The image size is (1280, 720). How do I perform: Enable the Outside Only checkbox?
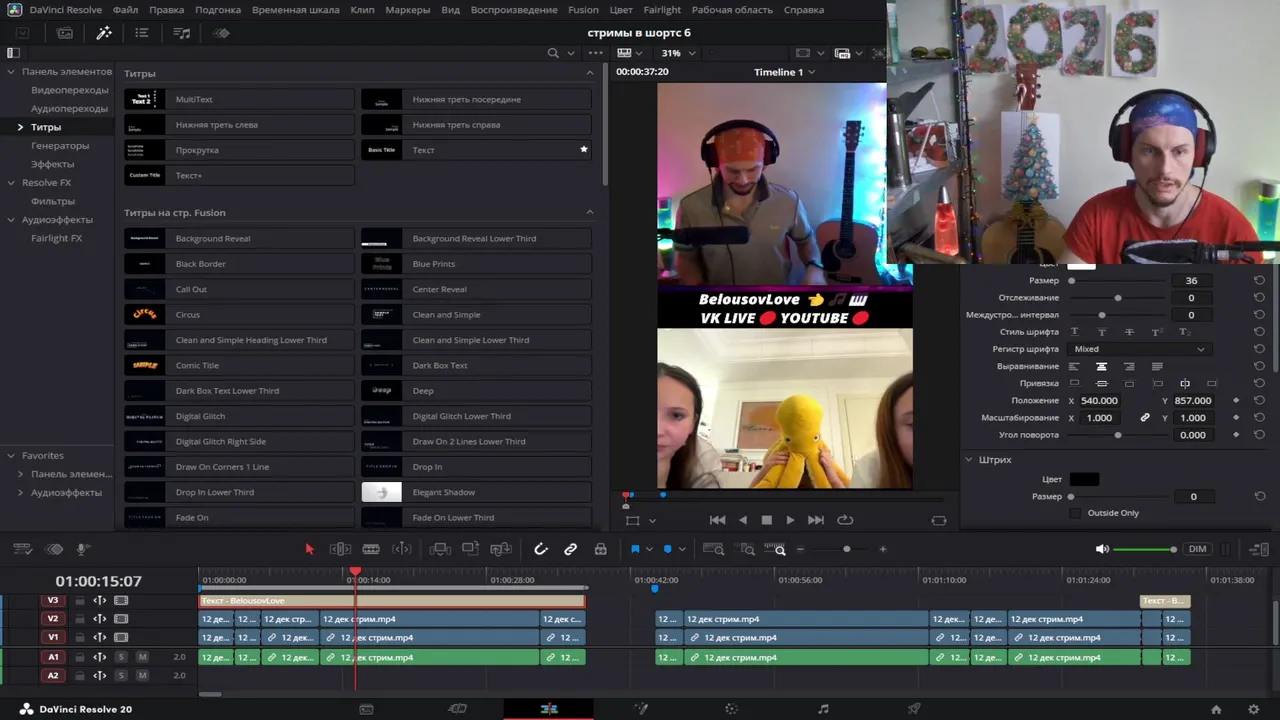click(1075, 513)
